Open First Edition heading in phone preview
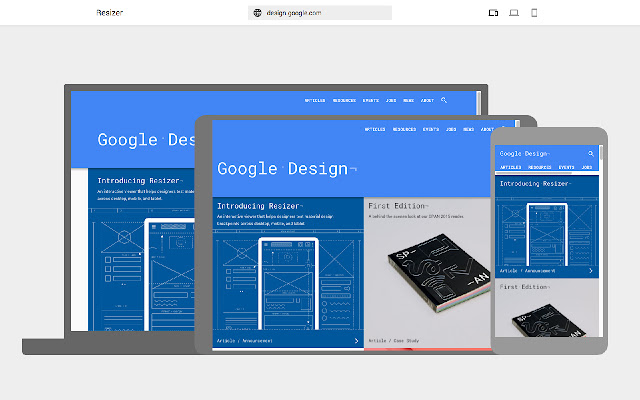The width and height of the screenshot is (640, 400). point(524,287)
